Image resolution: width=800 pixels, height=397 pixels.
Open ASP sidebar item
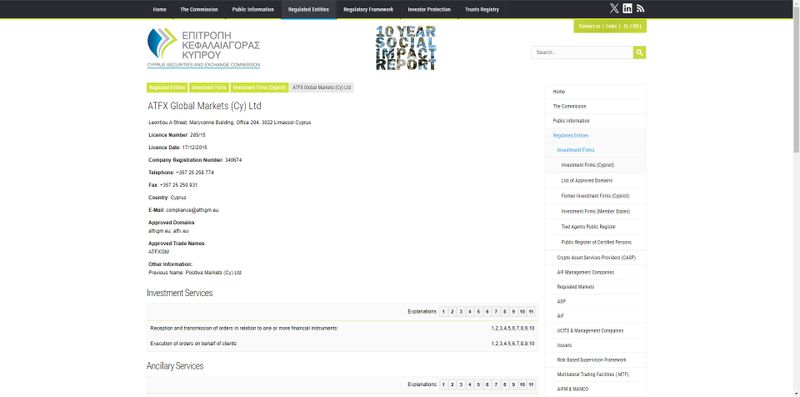click(x=595, y=302)
